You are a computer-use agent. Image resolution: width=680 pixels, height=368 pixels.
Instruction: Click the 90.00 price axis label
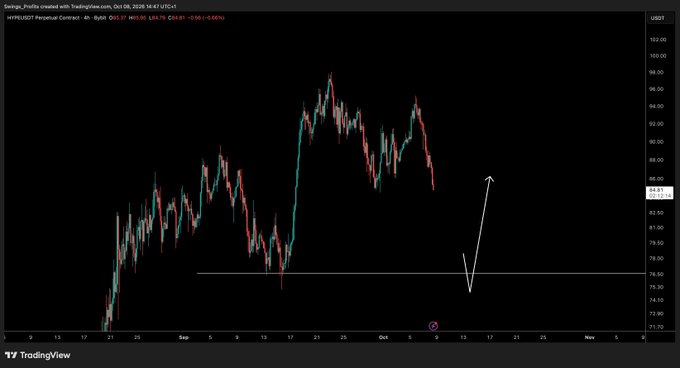pos(657,142)
